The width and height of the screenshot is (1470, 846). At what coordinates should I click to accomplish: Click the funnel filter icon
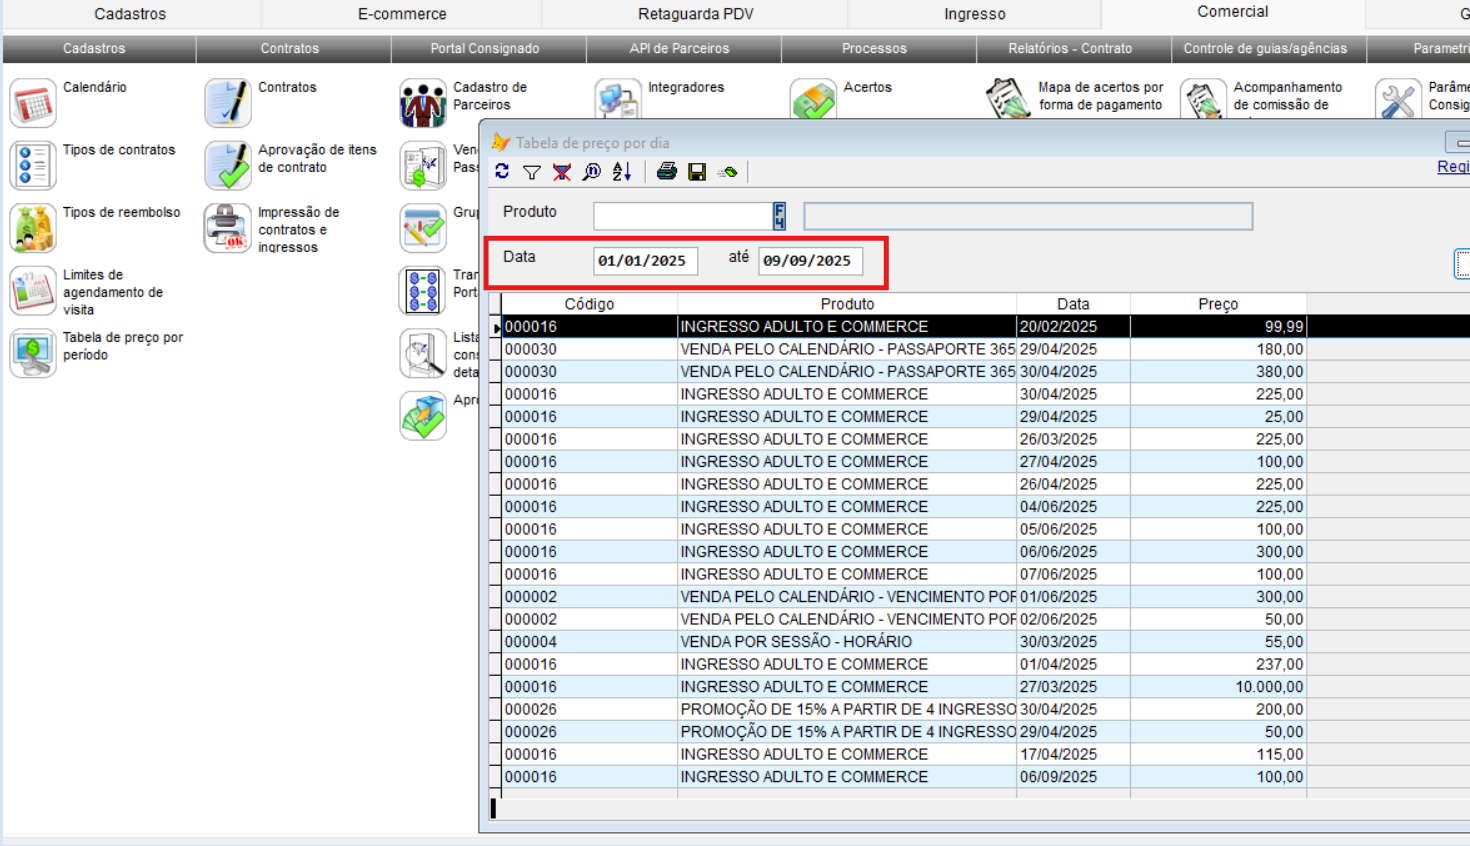532,172
